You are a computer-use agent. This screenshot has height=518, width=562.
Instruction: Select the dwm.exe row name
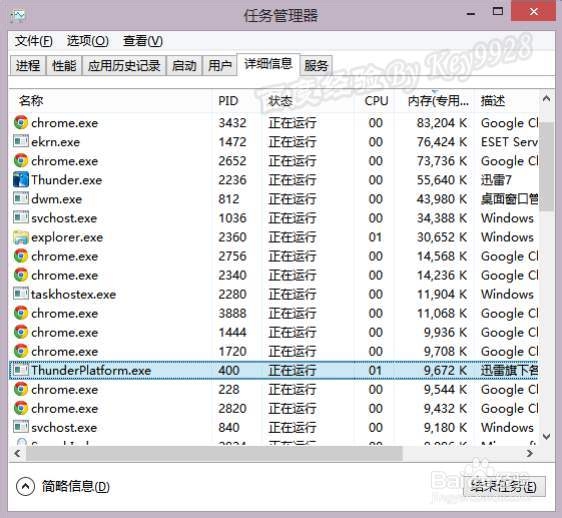point(57,199)
